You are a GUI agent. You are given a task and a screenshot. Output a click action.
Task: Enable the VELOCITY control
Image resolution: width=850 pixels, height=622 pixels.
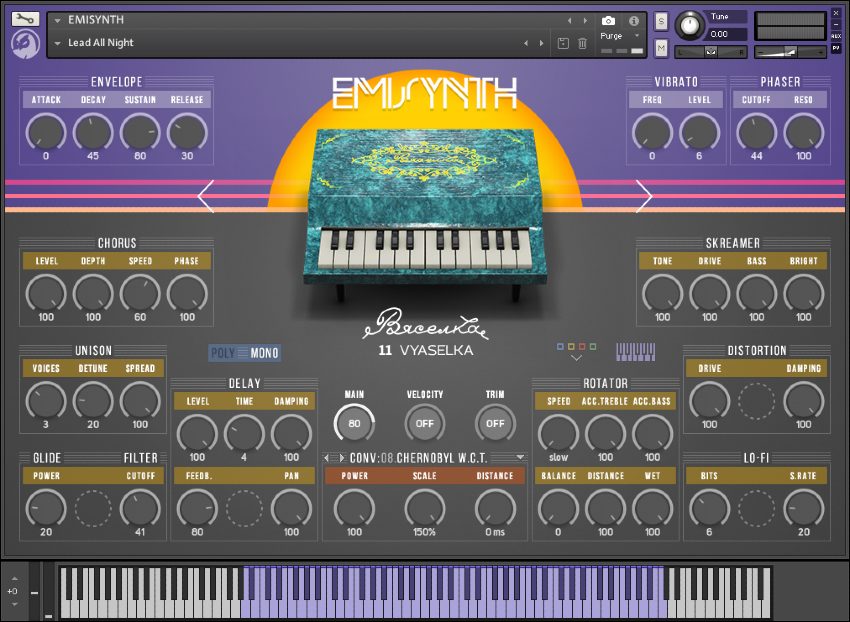(x=424, y=424)
